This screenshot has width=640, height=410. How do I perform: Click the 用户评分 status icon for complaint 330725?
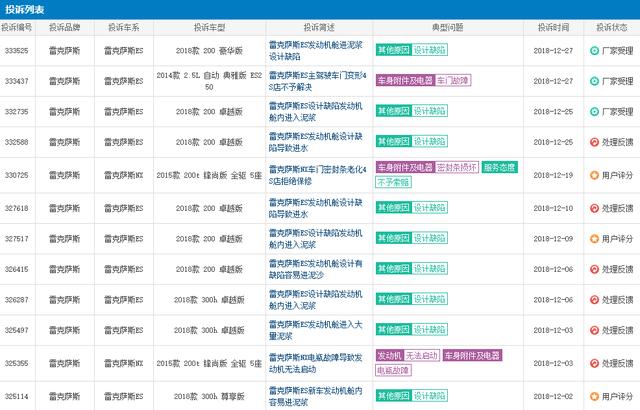[x=594, y=175]
